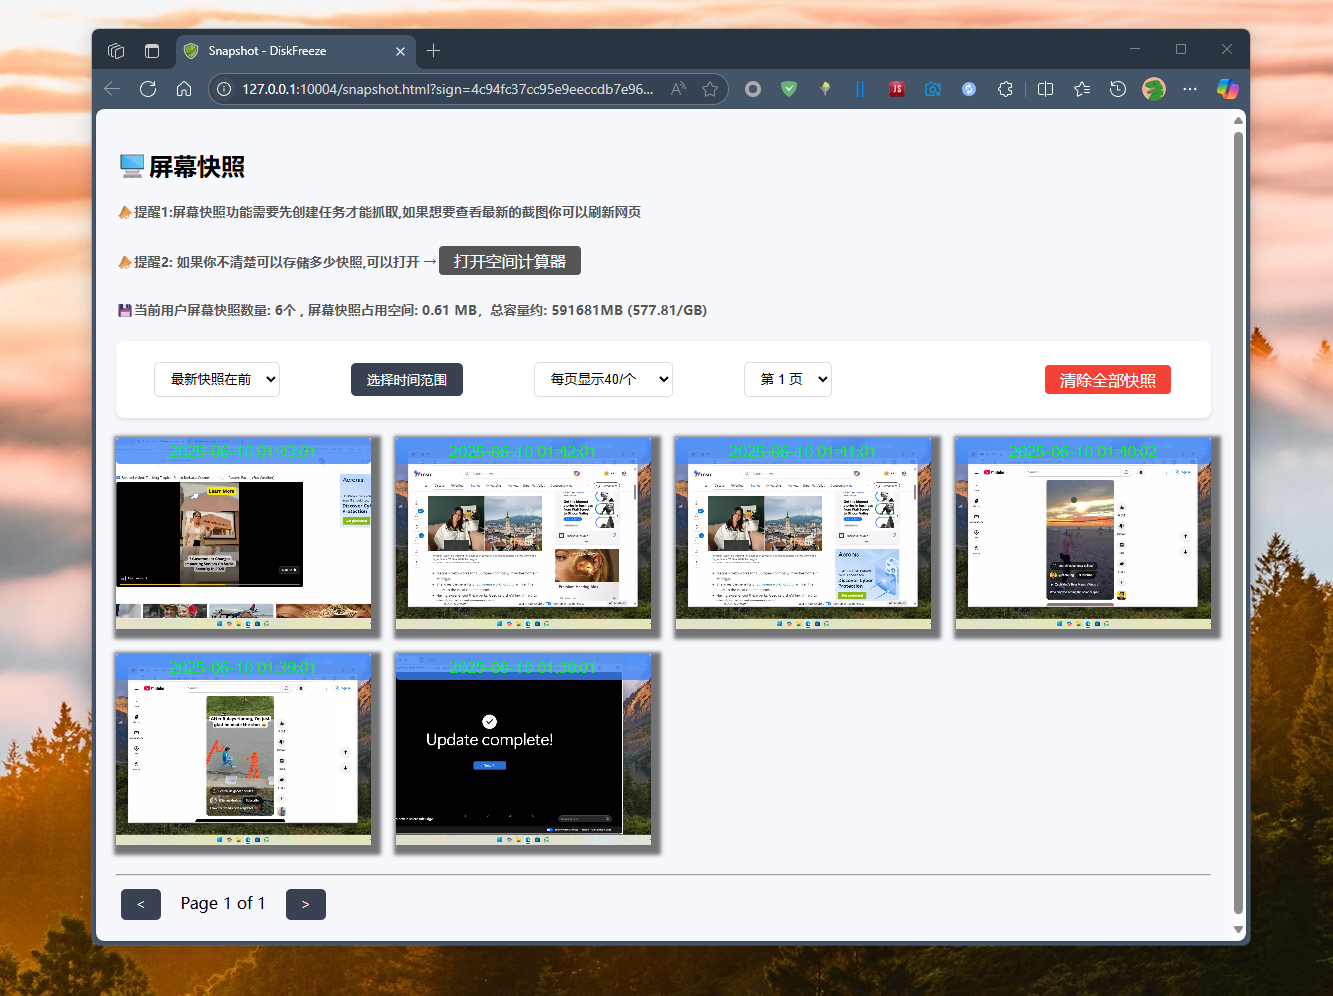
Task: Click the browser back arrow
Action: tap(111, 89)
